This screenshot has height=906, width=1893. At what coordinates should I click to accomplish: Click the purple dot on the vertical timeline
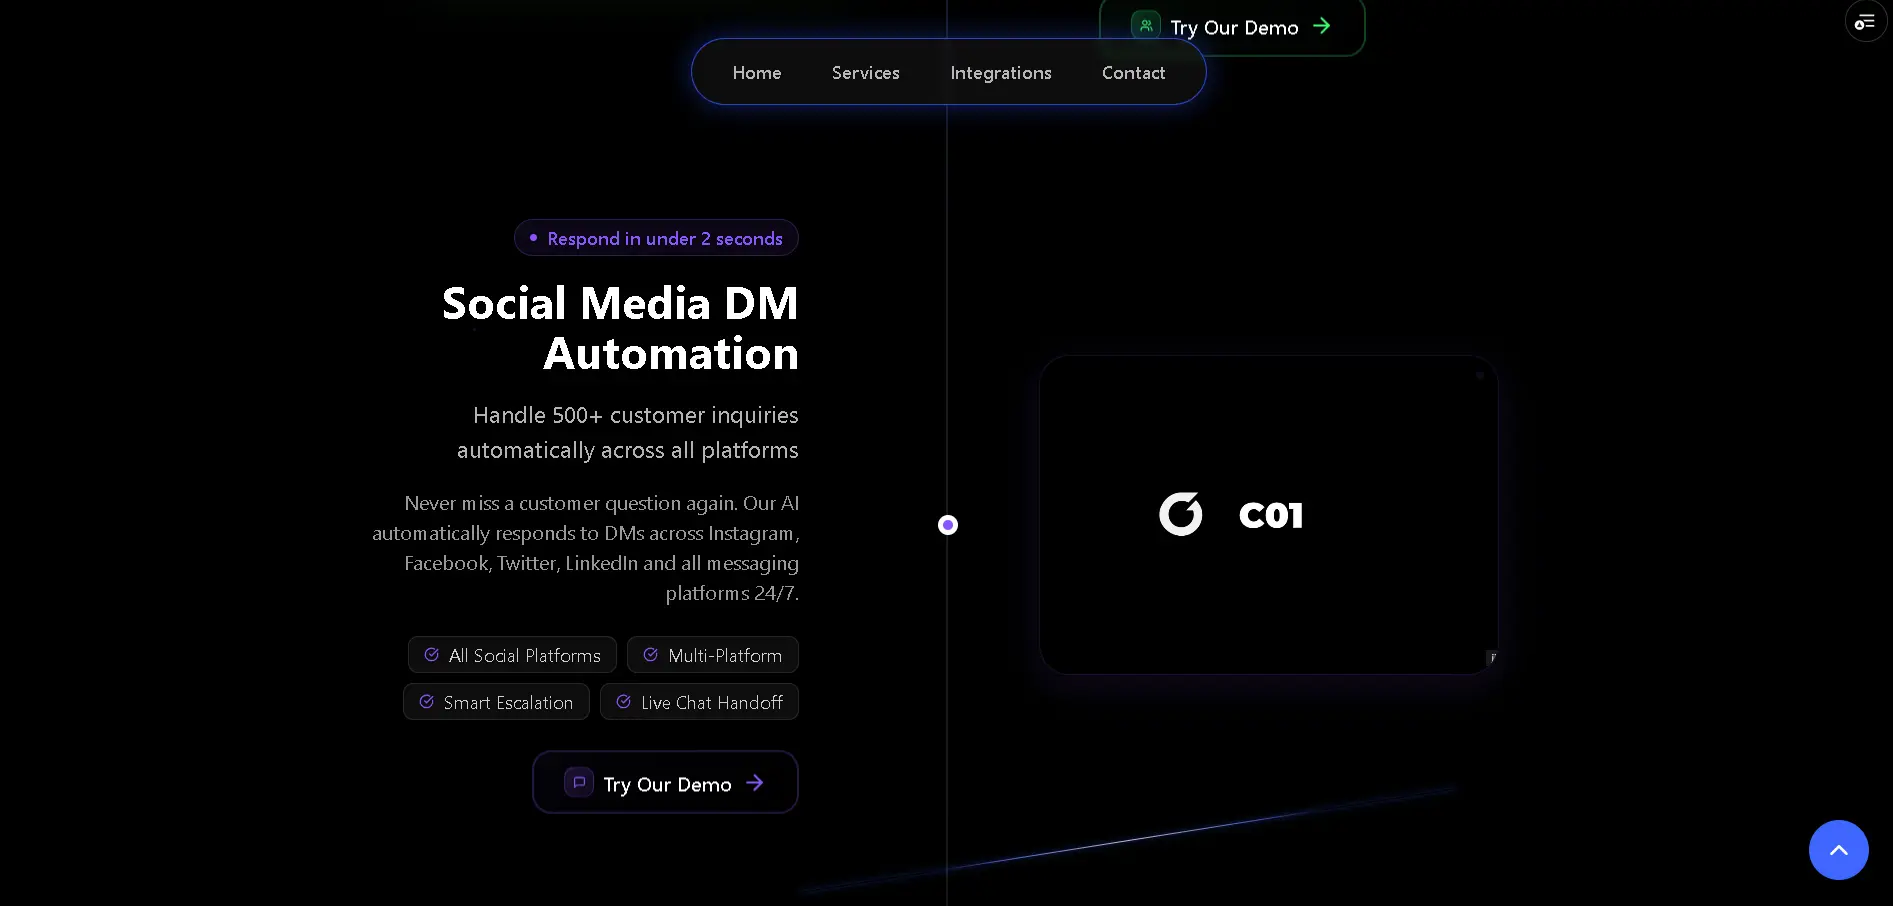947,524
